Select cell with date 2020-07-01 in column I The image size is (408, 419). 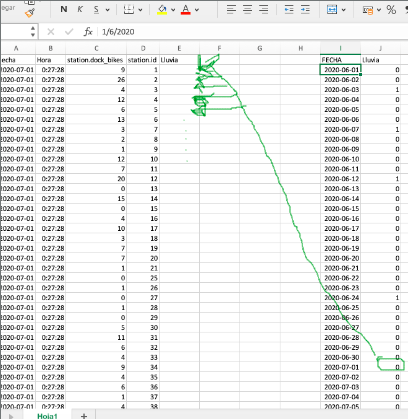[x=340, y=367]
